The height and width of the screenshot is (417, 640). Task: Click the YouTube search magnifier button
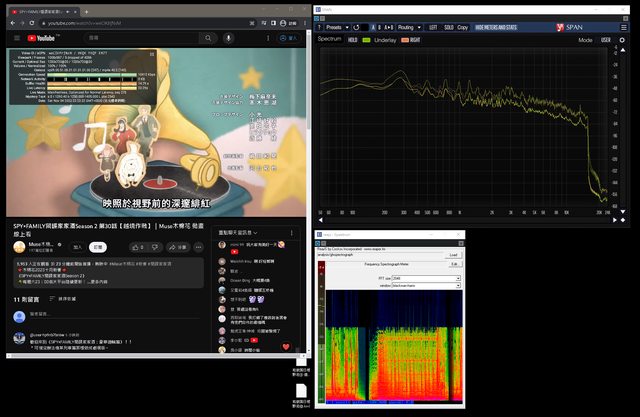[208, 38]
